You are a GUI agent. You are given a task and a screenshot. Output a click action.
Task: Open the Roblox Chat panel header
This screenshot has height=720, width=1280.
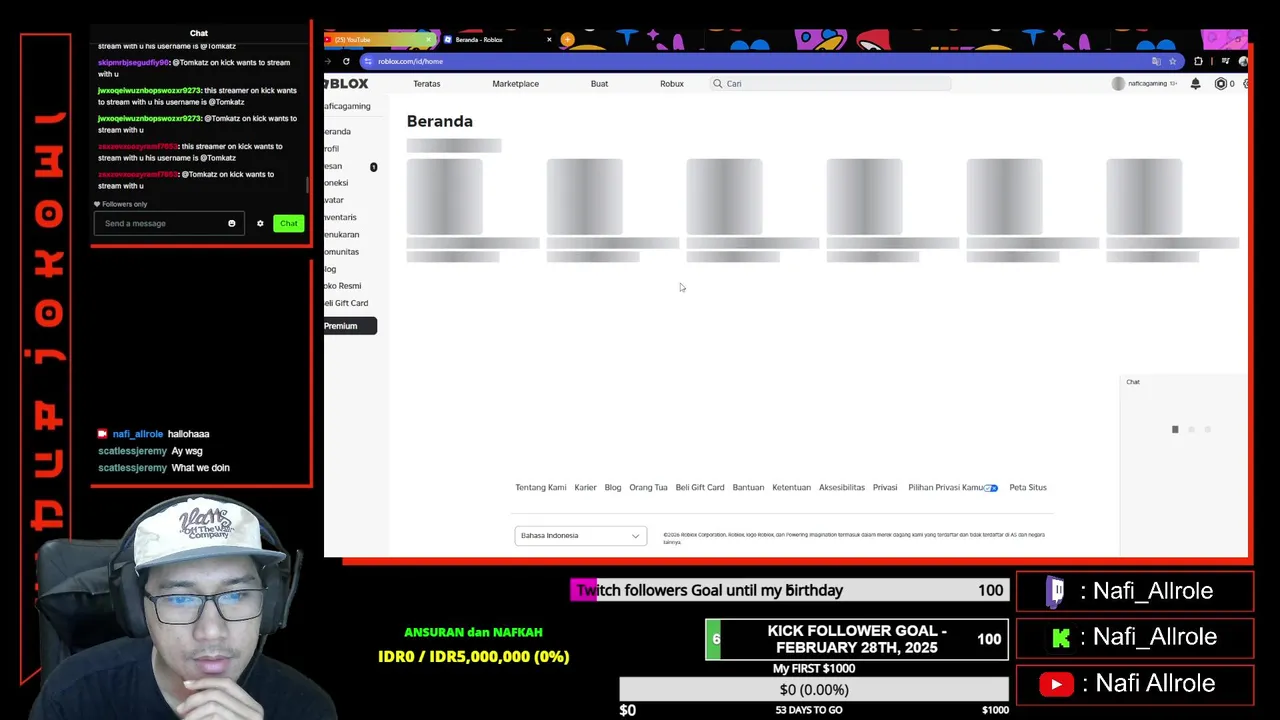click(1184, 382)
